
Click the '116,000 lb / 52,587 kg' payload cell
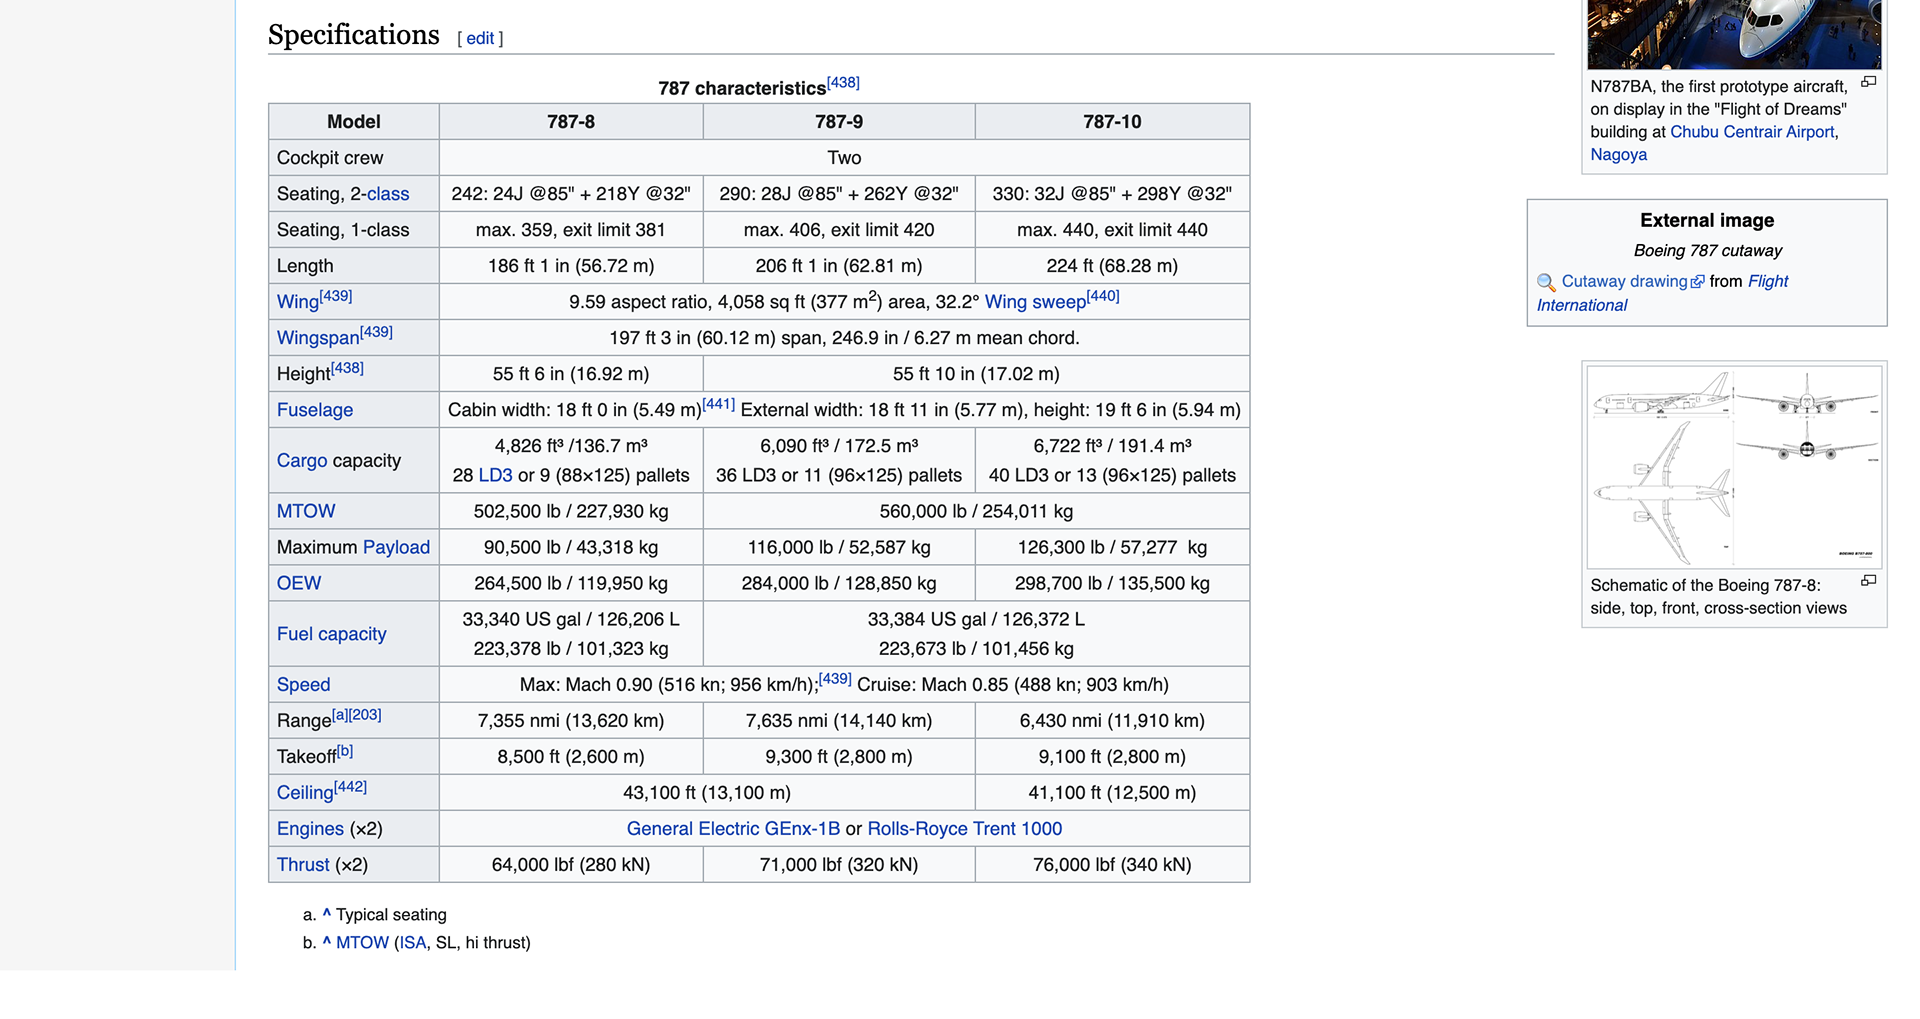[839, 548]
